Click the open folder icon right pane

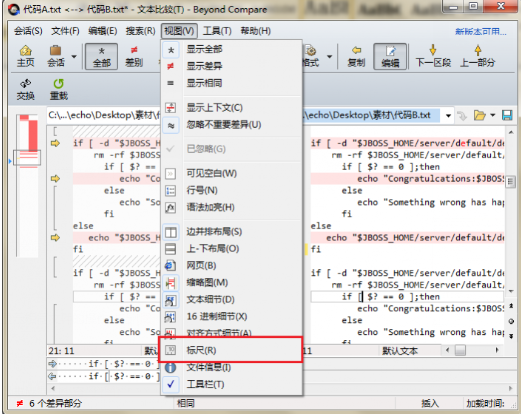click(x=479, y=116)
